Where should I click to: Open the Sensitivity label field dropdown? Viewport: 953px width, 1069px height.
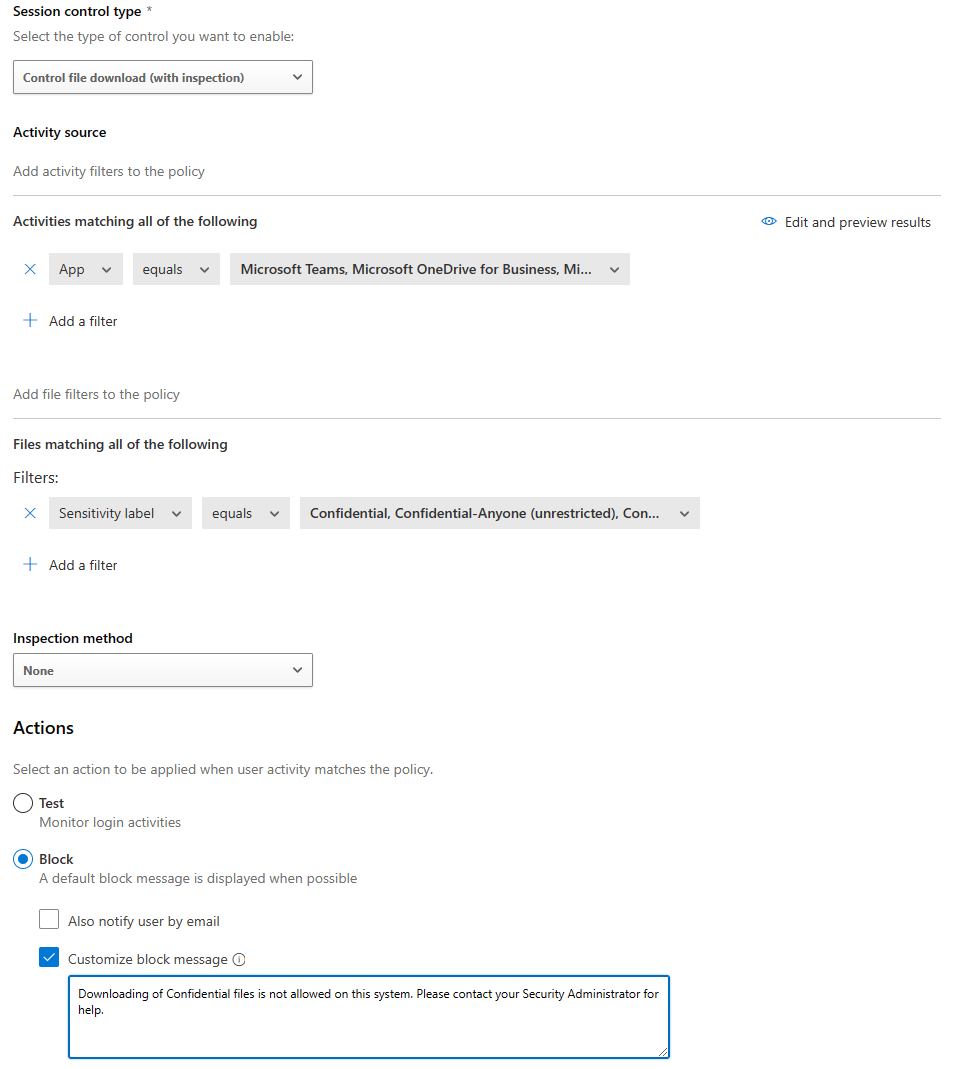[x=121, y=513]
